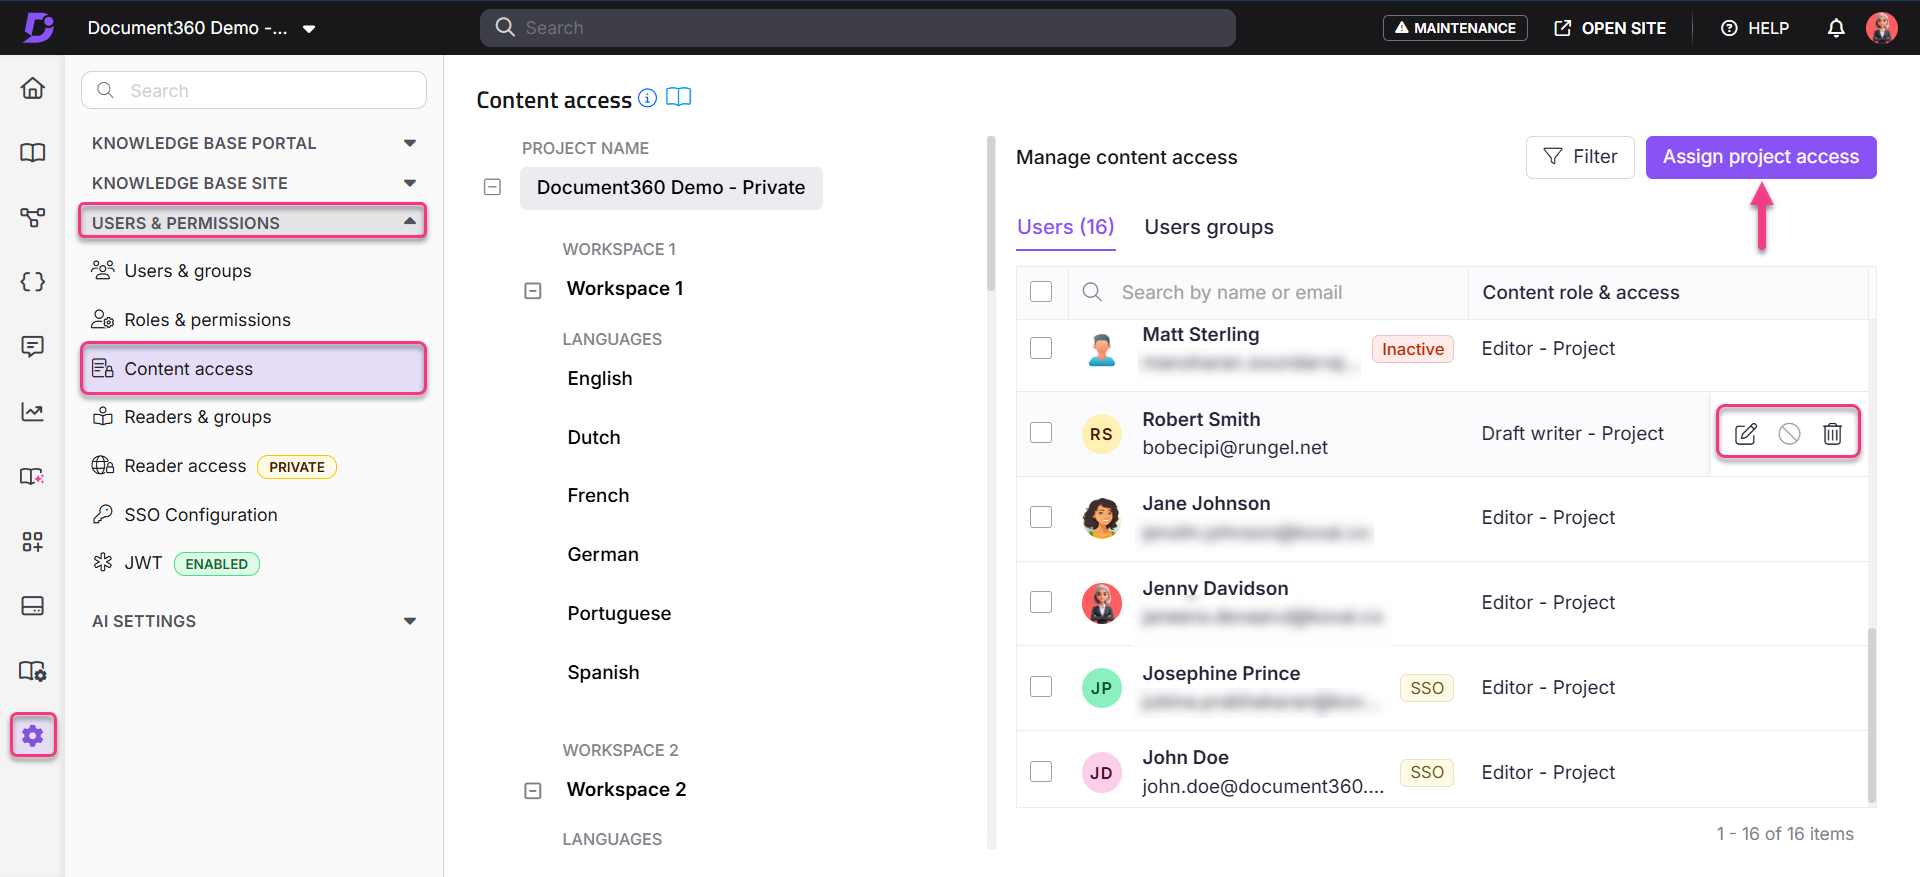Select the Spanish language in Workspace 1

[603, 673]
